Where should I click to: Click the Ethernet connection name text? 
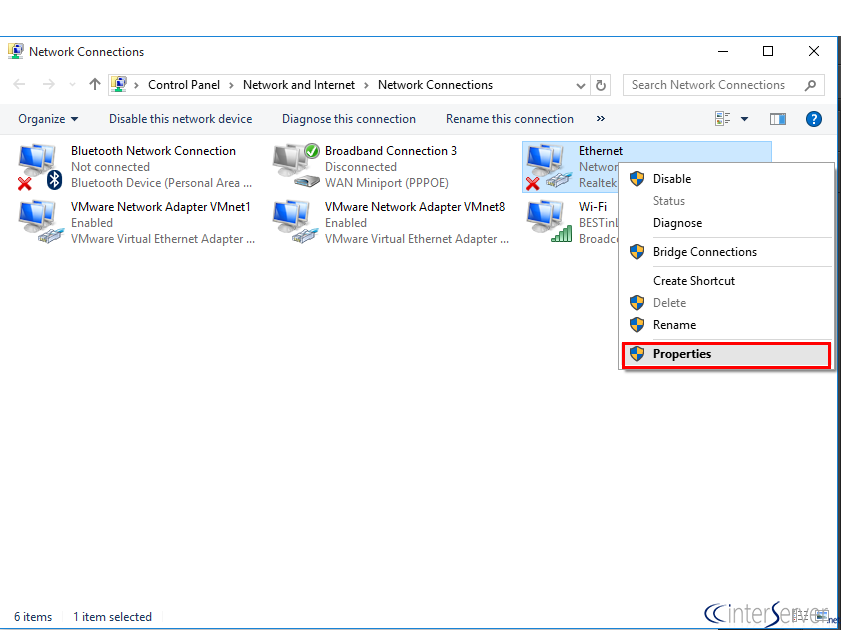601,151
